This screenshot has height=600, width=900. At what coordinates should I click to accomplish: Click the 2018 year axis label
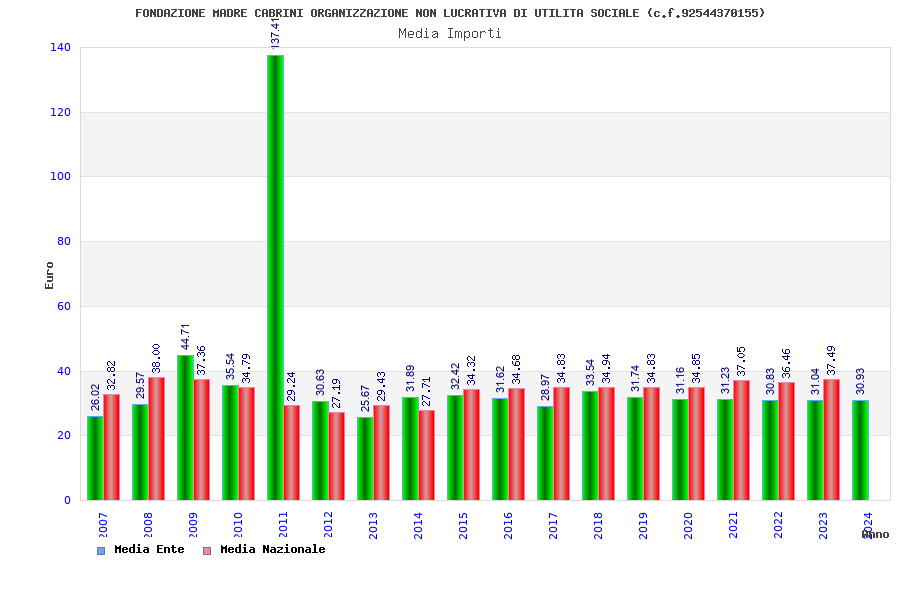[x=599, y=525]
